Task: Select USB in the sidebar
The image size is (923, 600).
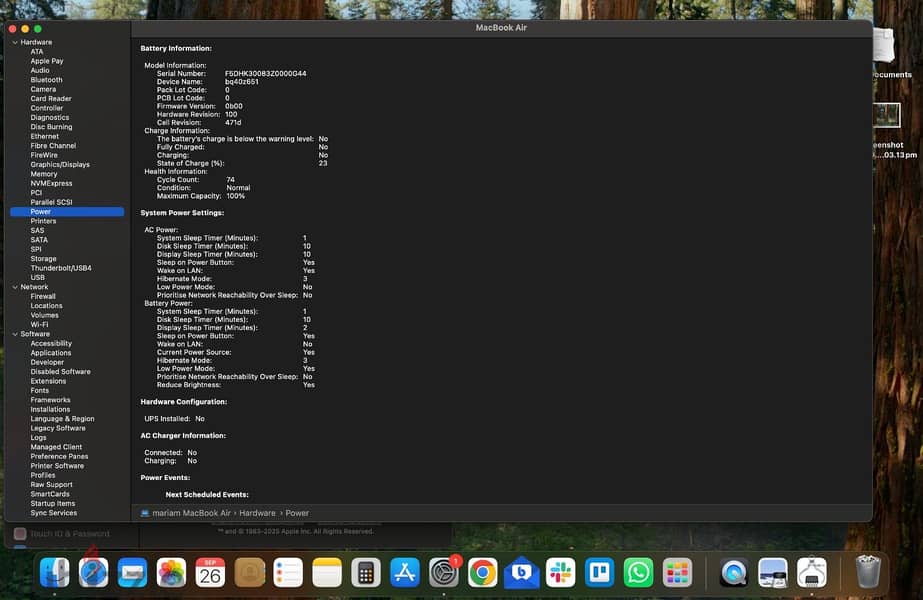Action: [37, 278]
